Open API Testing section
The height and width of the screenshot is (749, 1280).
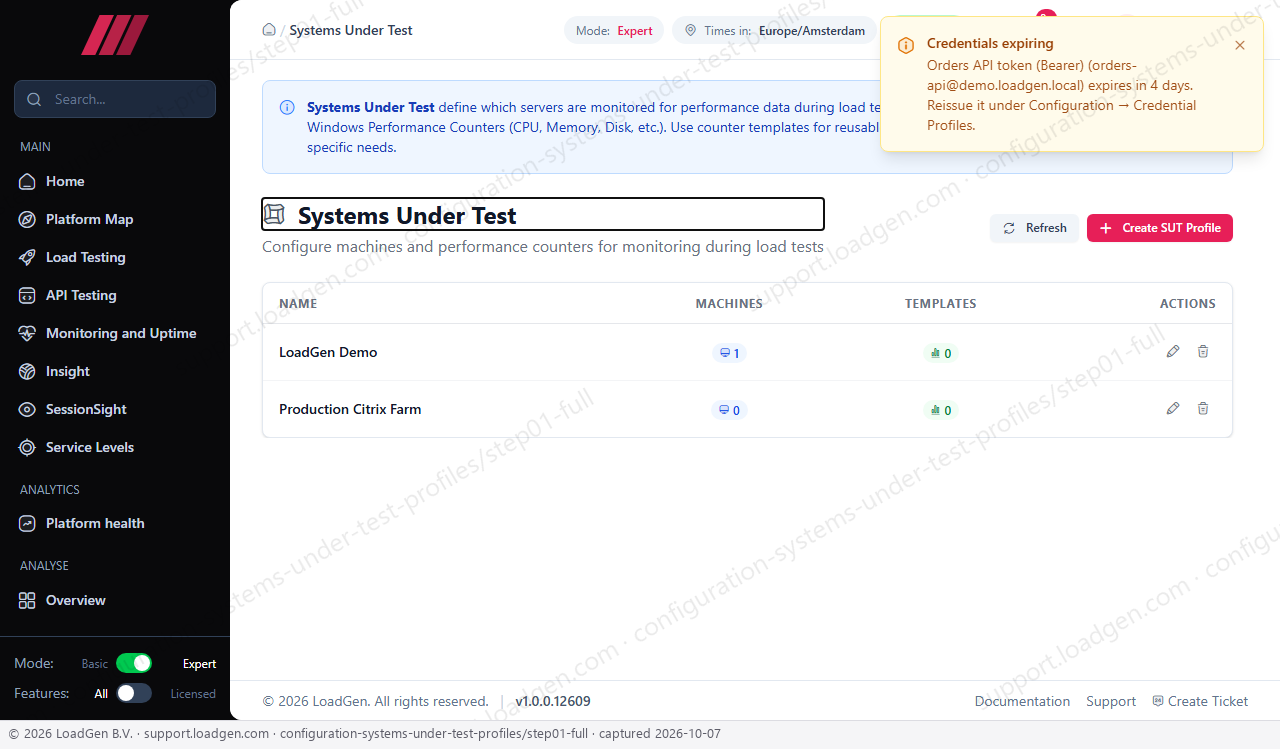tap(115, 295)
